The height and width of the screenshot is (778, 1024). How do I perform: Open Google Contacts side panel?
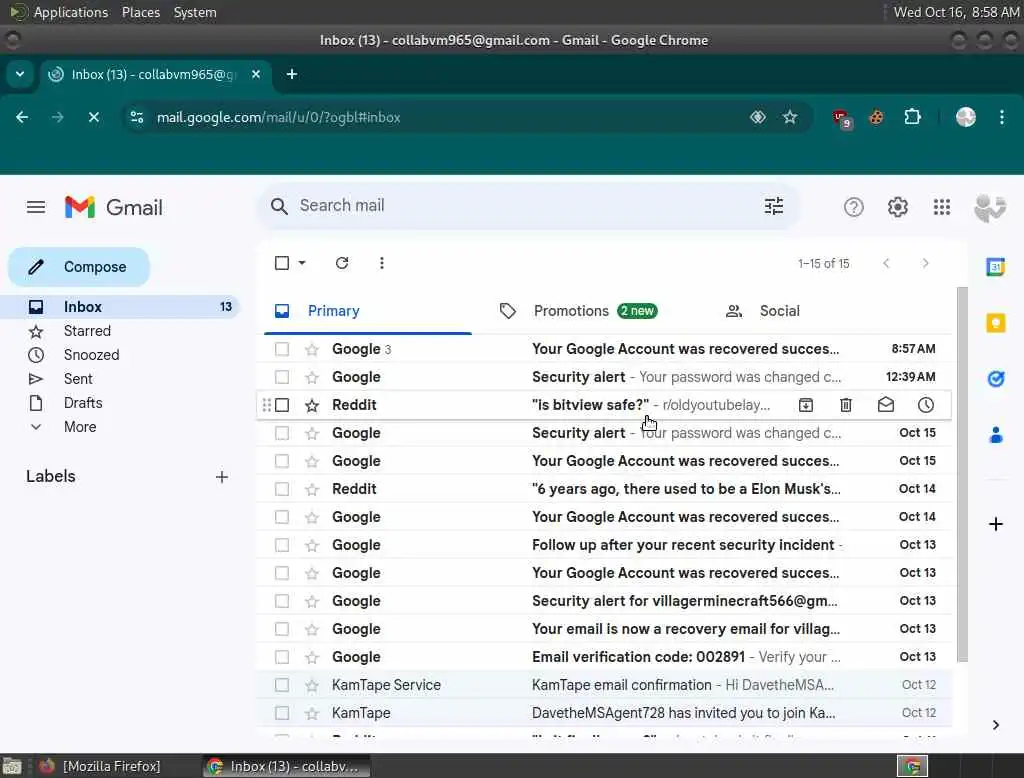click(995, 435)
